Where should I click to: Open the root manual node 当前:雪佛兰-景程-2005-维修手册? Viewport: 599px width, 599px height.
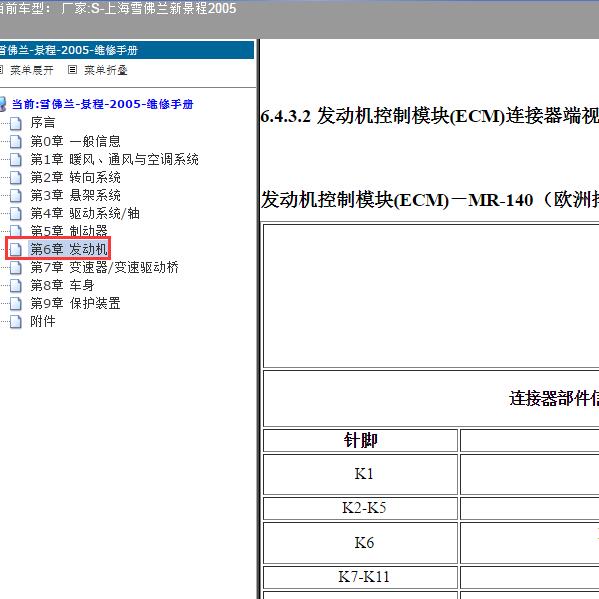tap(102, 104)
